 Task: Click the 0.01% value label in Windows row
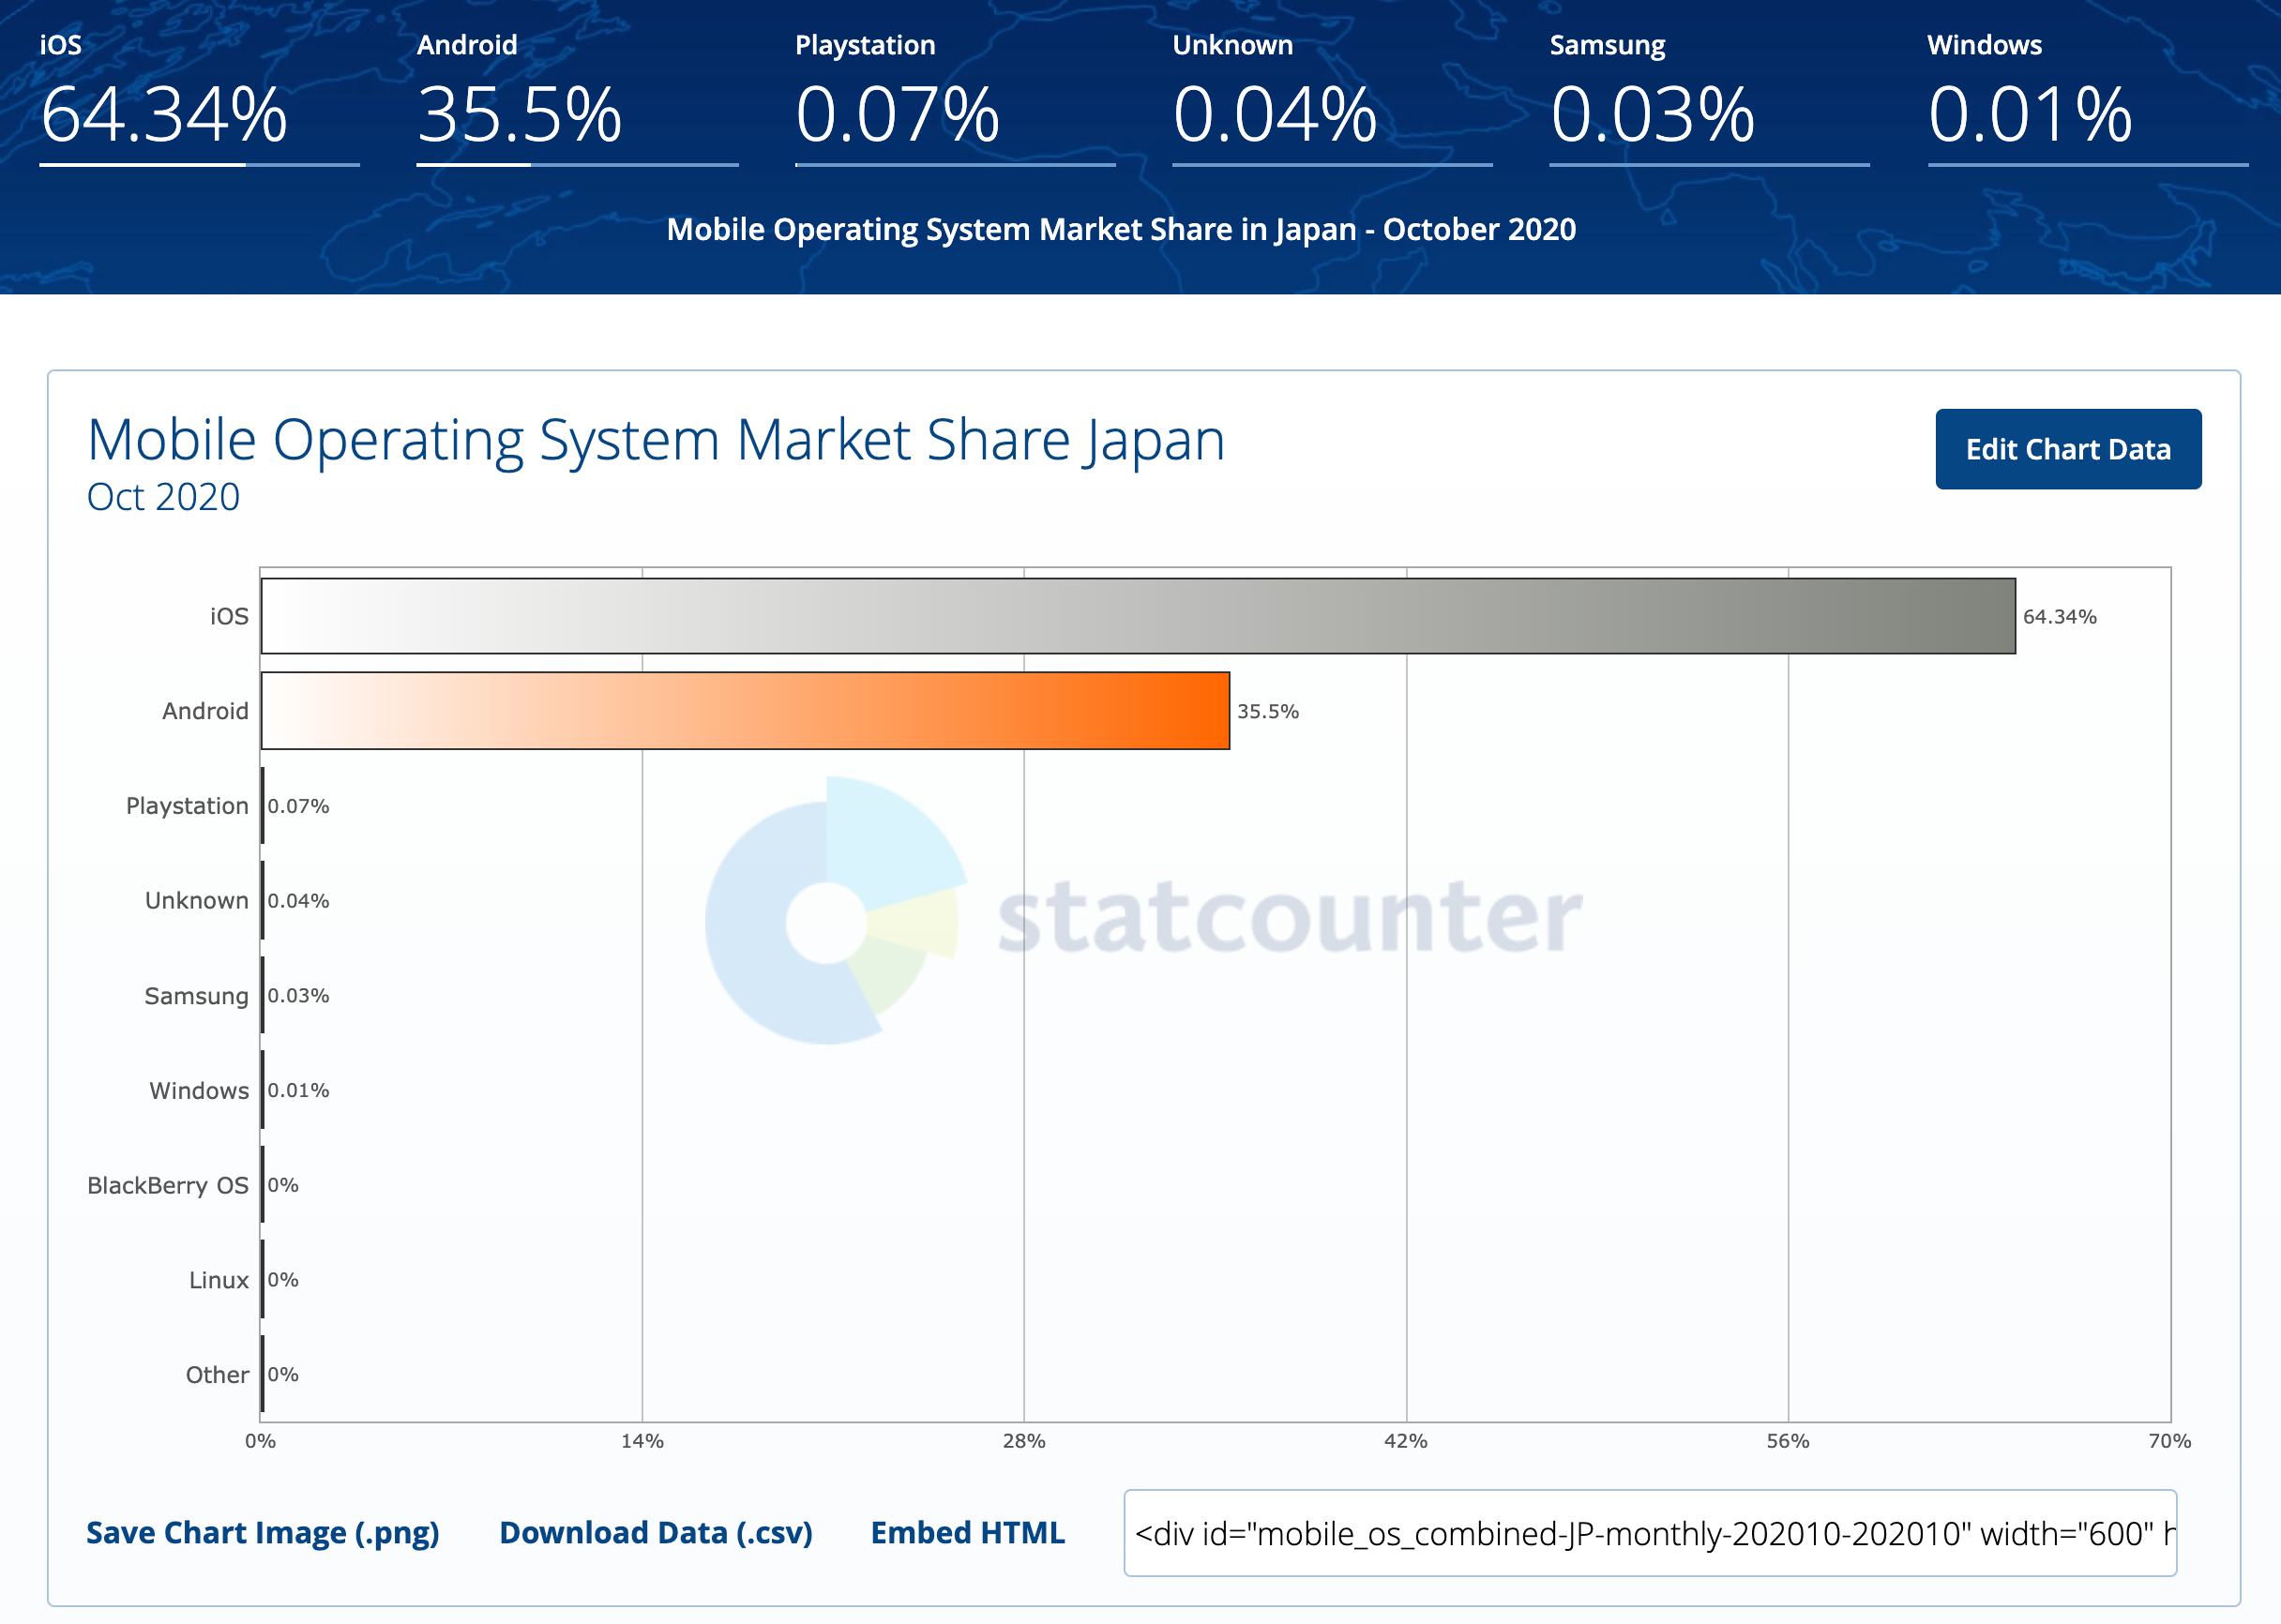(x=298, y=1090)
